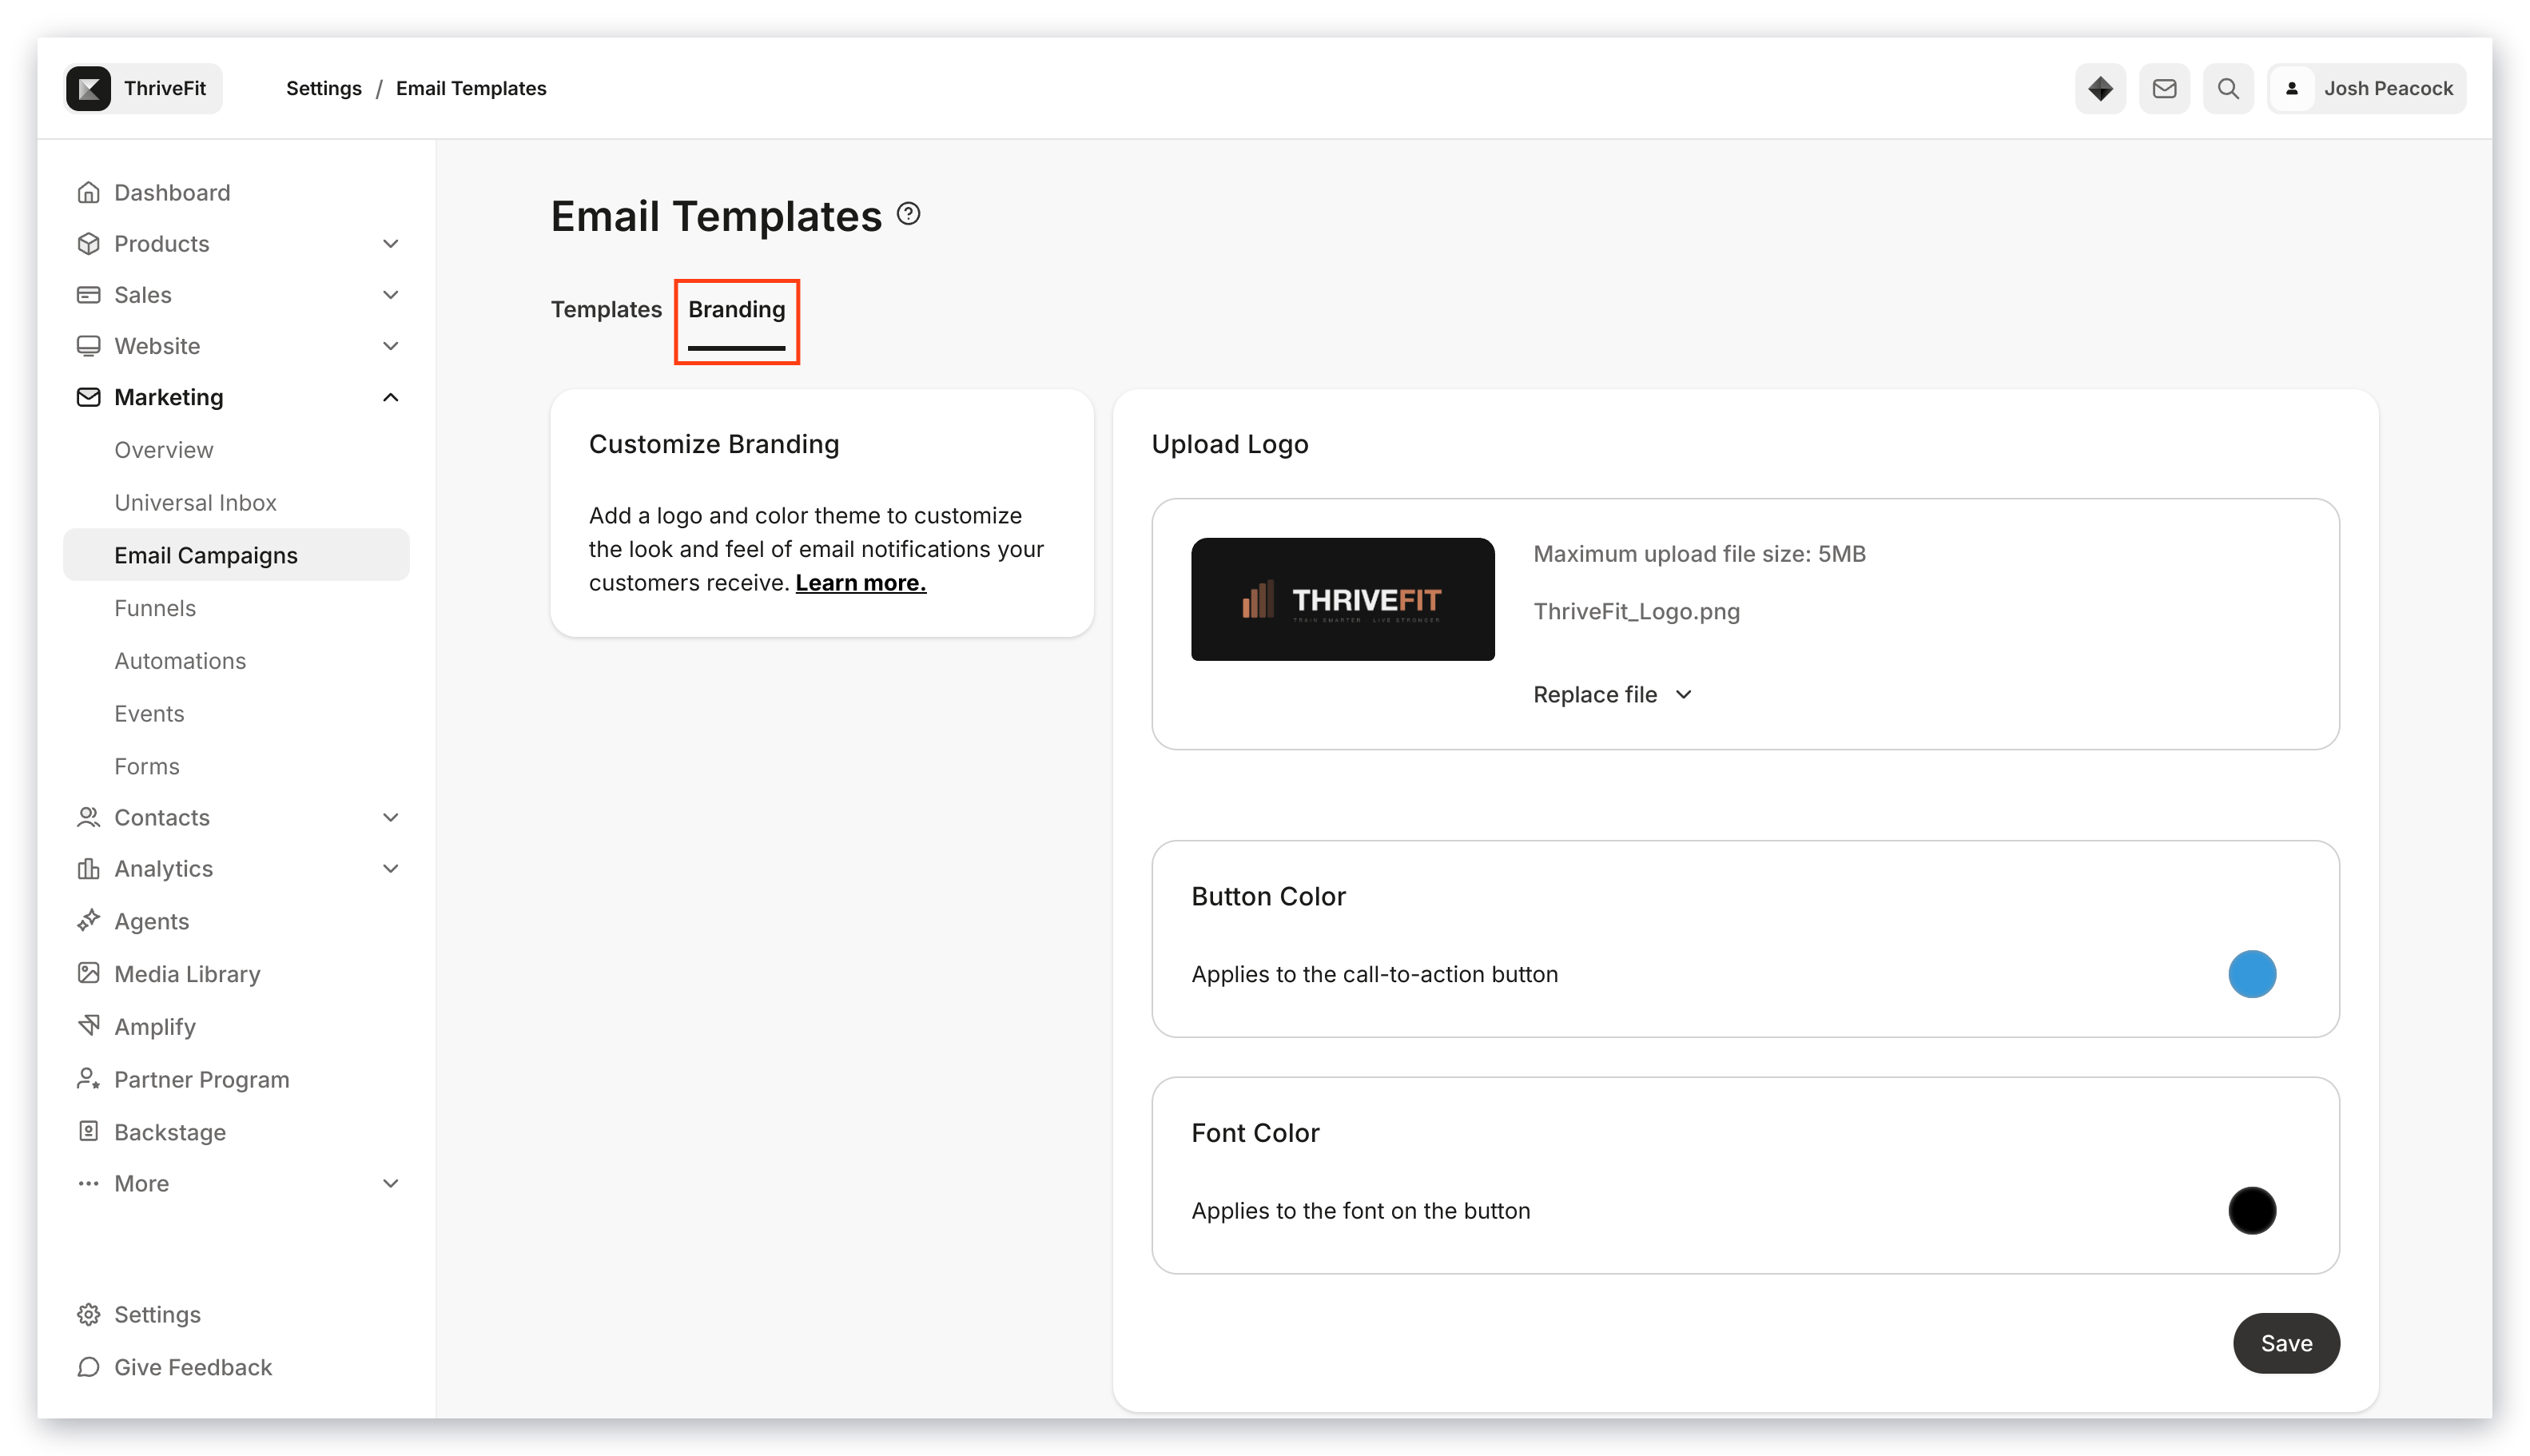Click the search magnifier icon
2530x1456 pixels.
(2228, 88)
